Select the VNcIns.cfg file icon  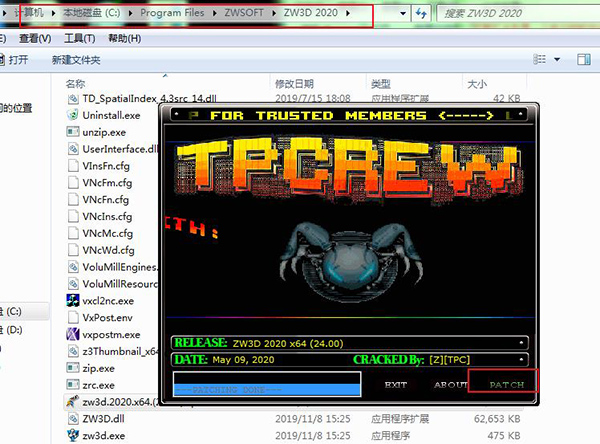73,216
